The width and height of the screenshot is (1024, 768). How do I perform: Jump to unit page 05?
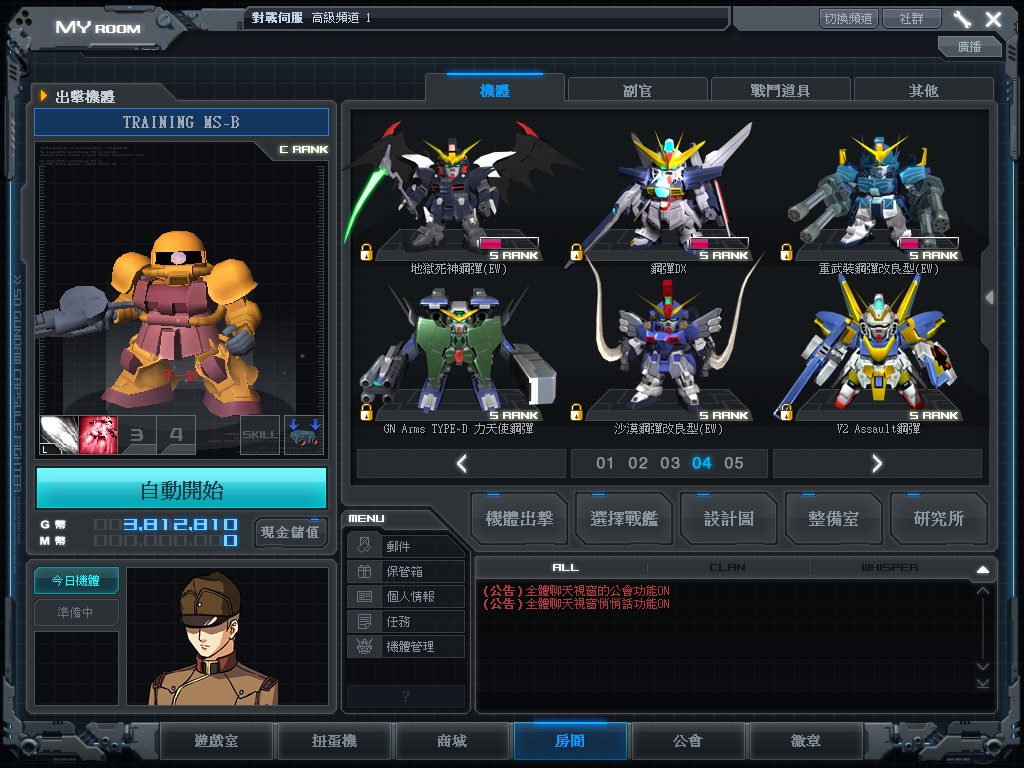(x=733, y=463)
